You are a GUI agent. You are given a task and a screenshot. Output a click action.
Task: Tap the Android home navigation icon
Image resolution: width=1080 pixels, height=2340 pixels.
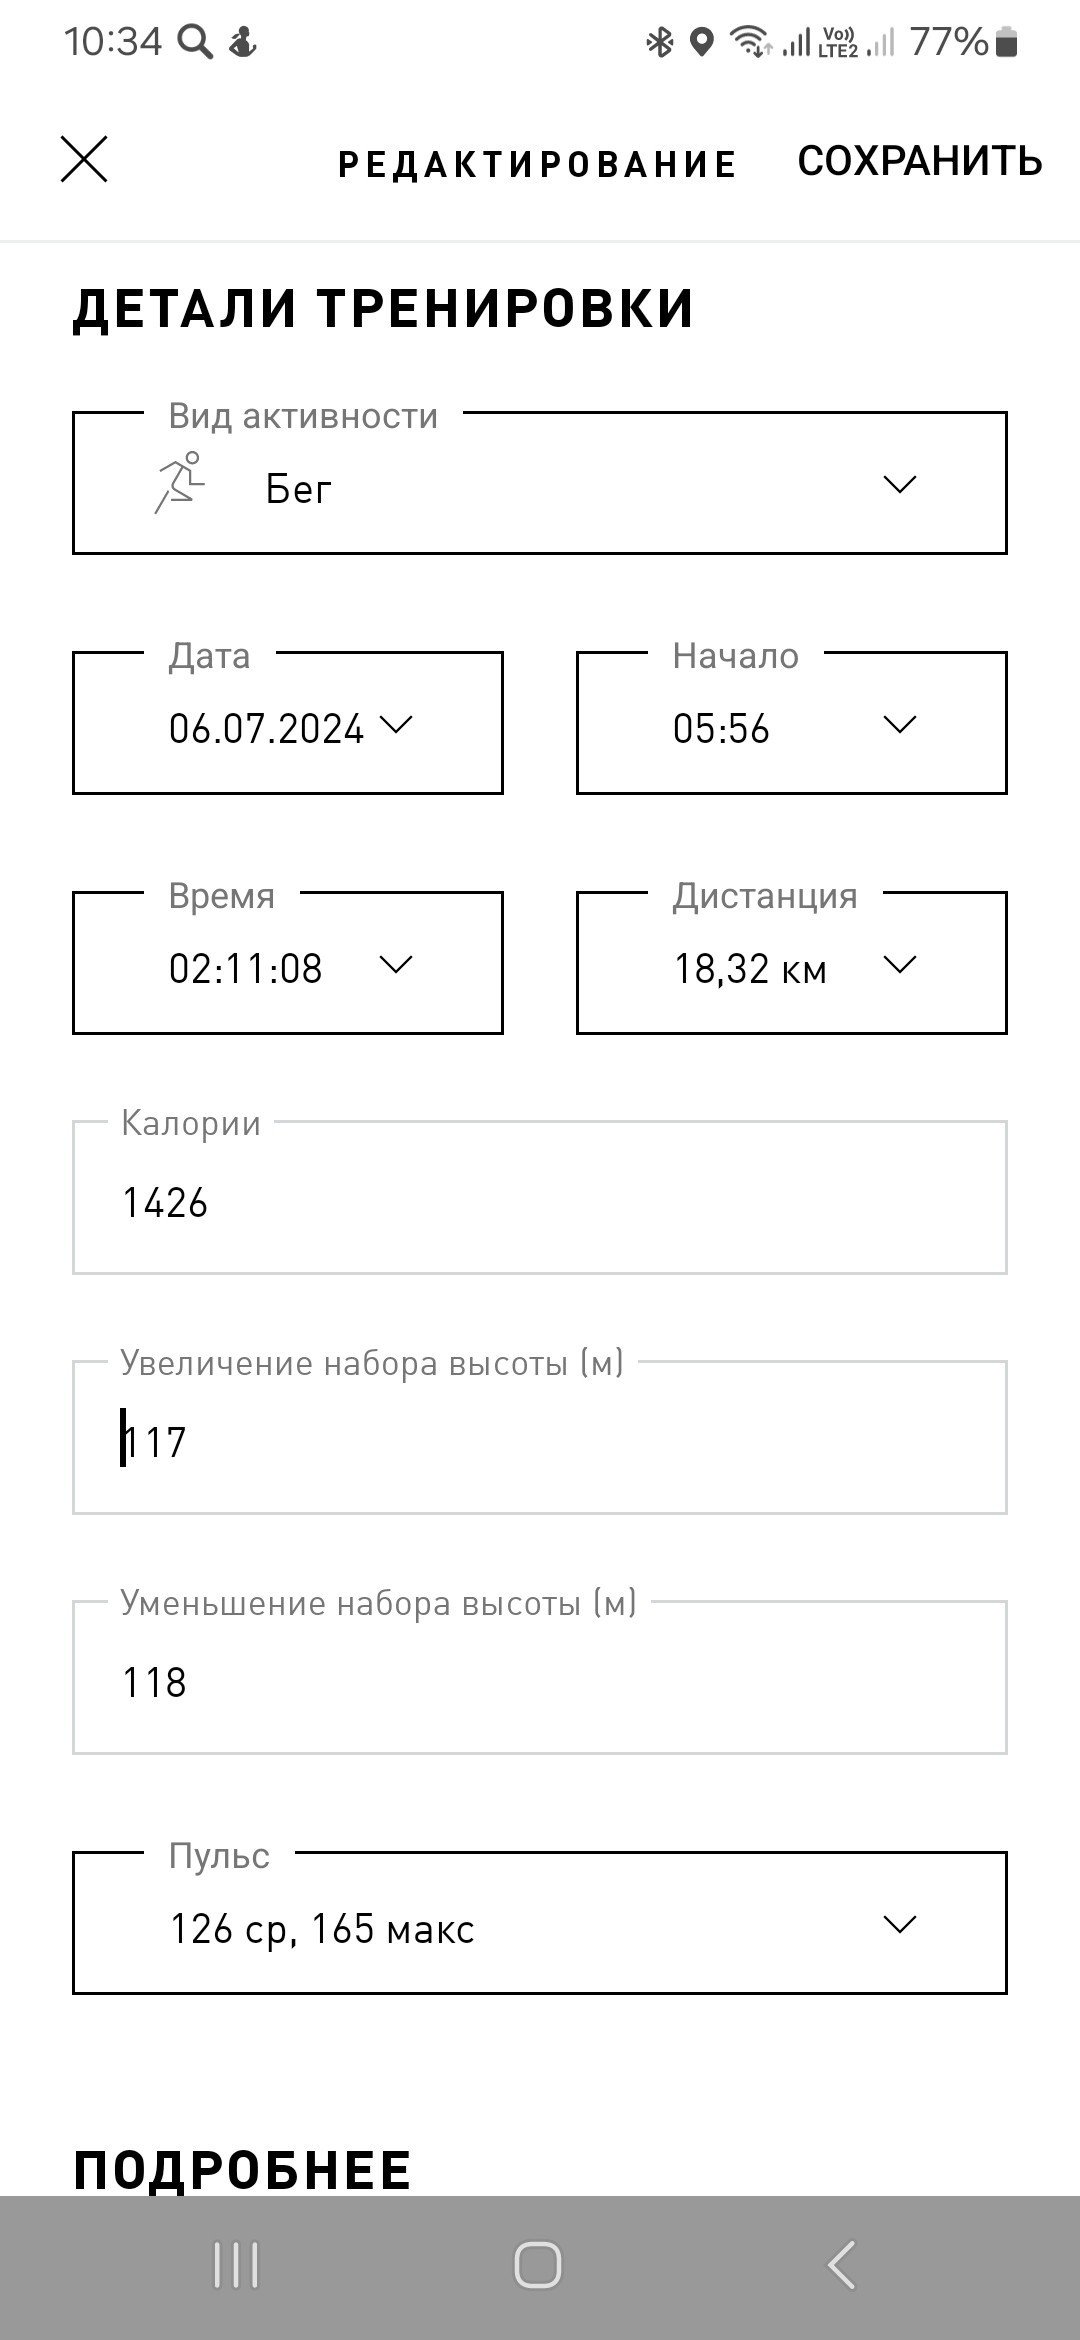pos(538,2265)
